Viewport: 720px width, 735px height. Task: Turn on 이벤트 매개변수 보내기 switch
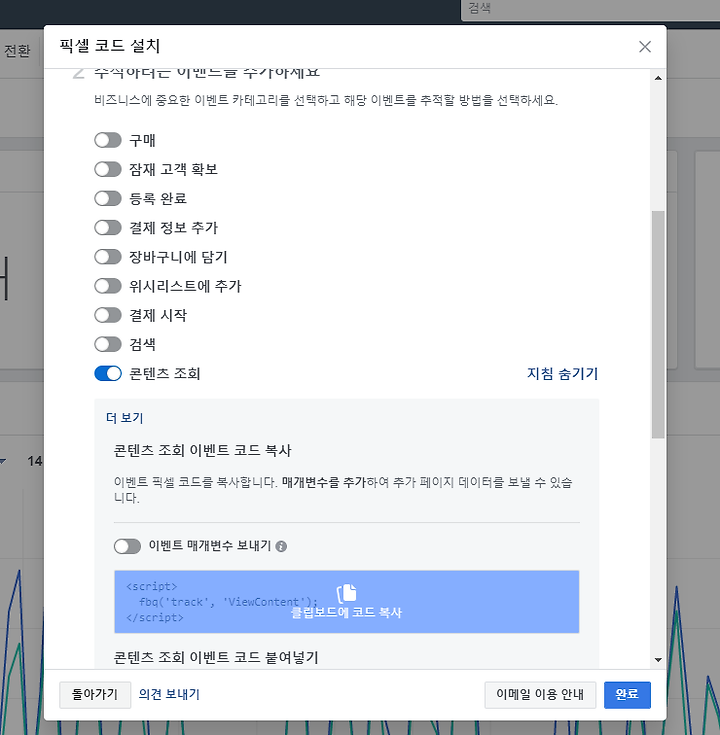click(x=128, y=546)
